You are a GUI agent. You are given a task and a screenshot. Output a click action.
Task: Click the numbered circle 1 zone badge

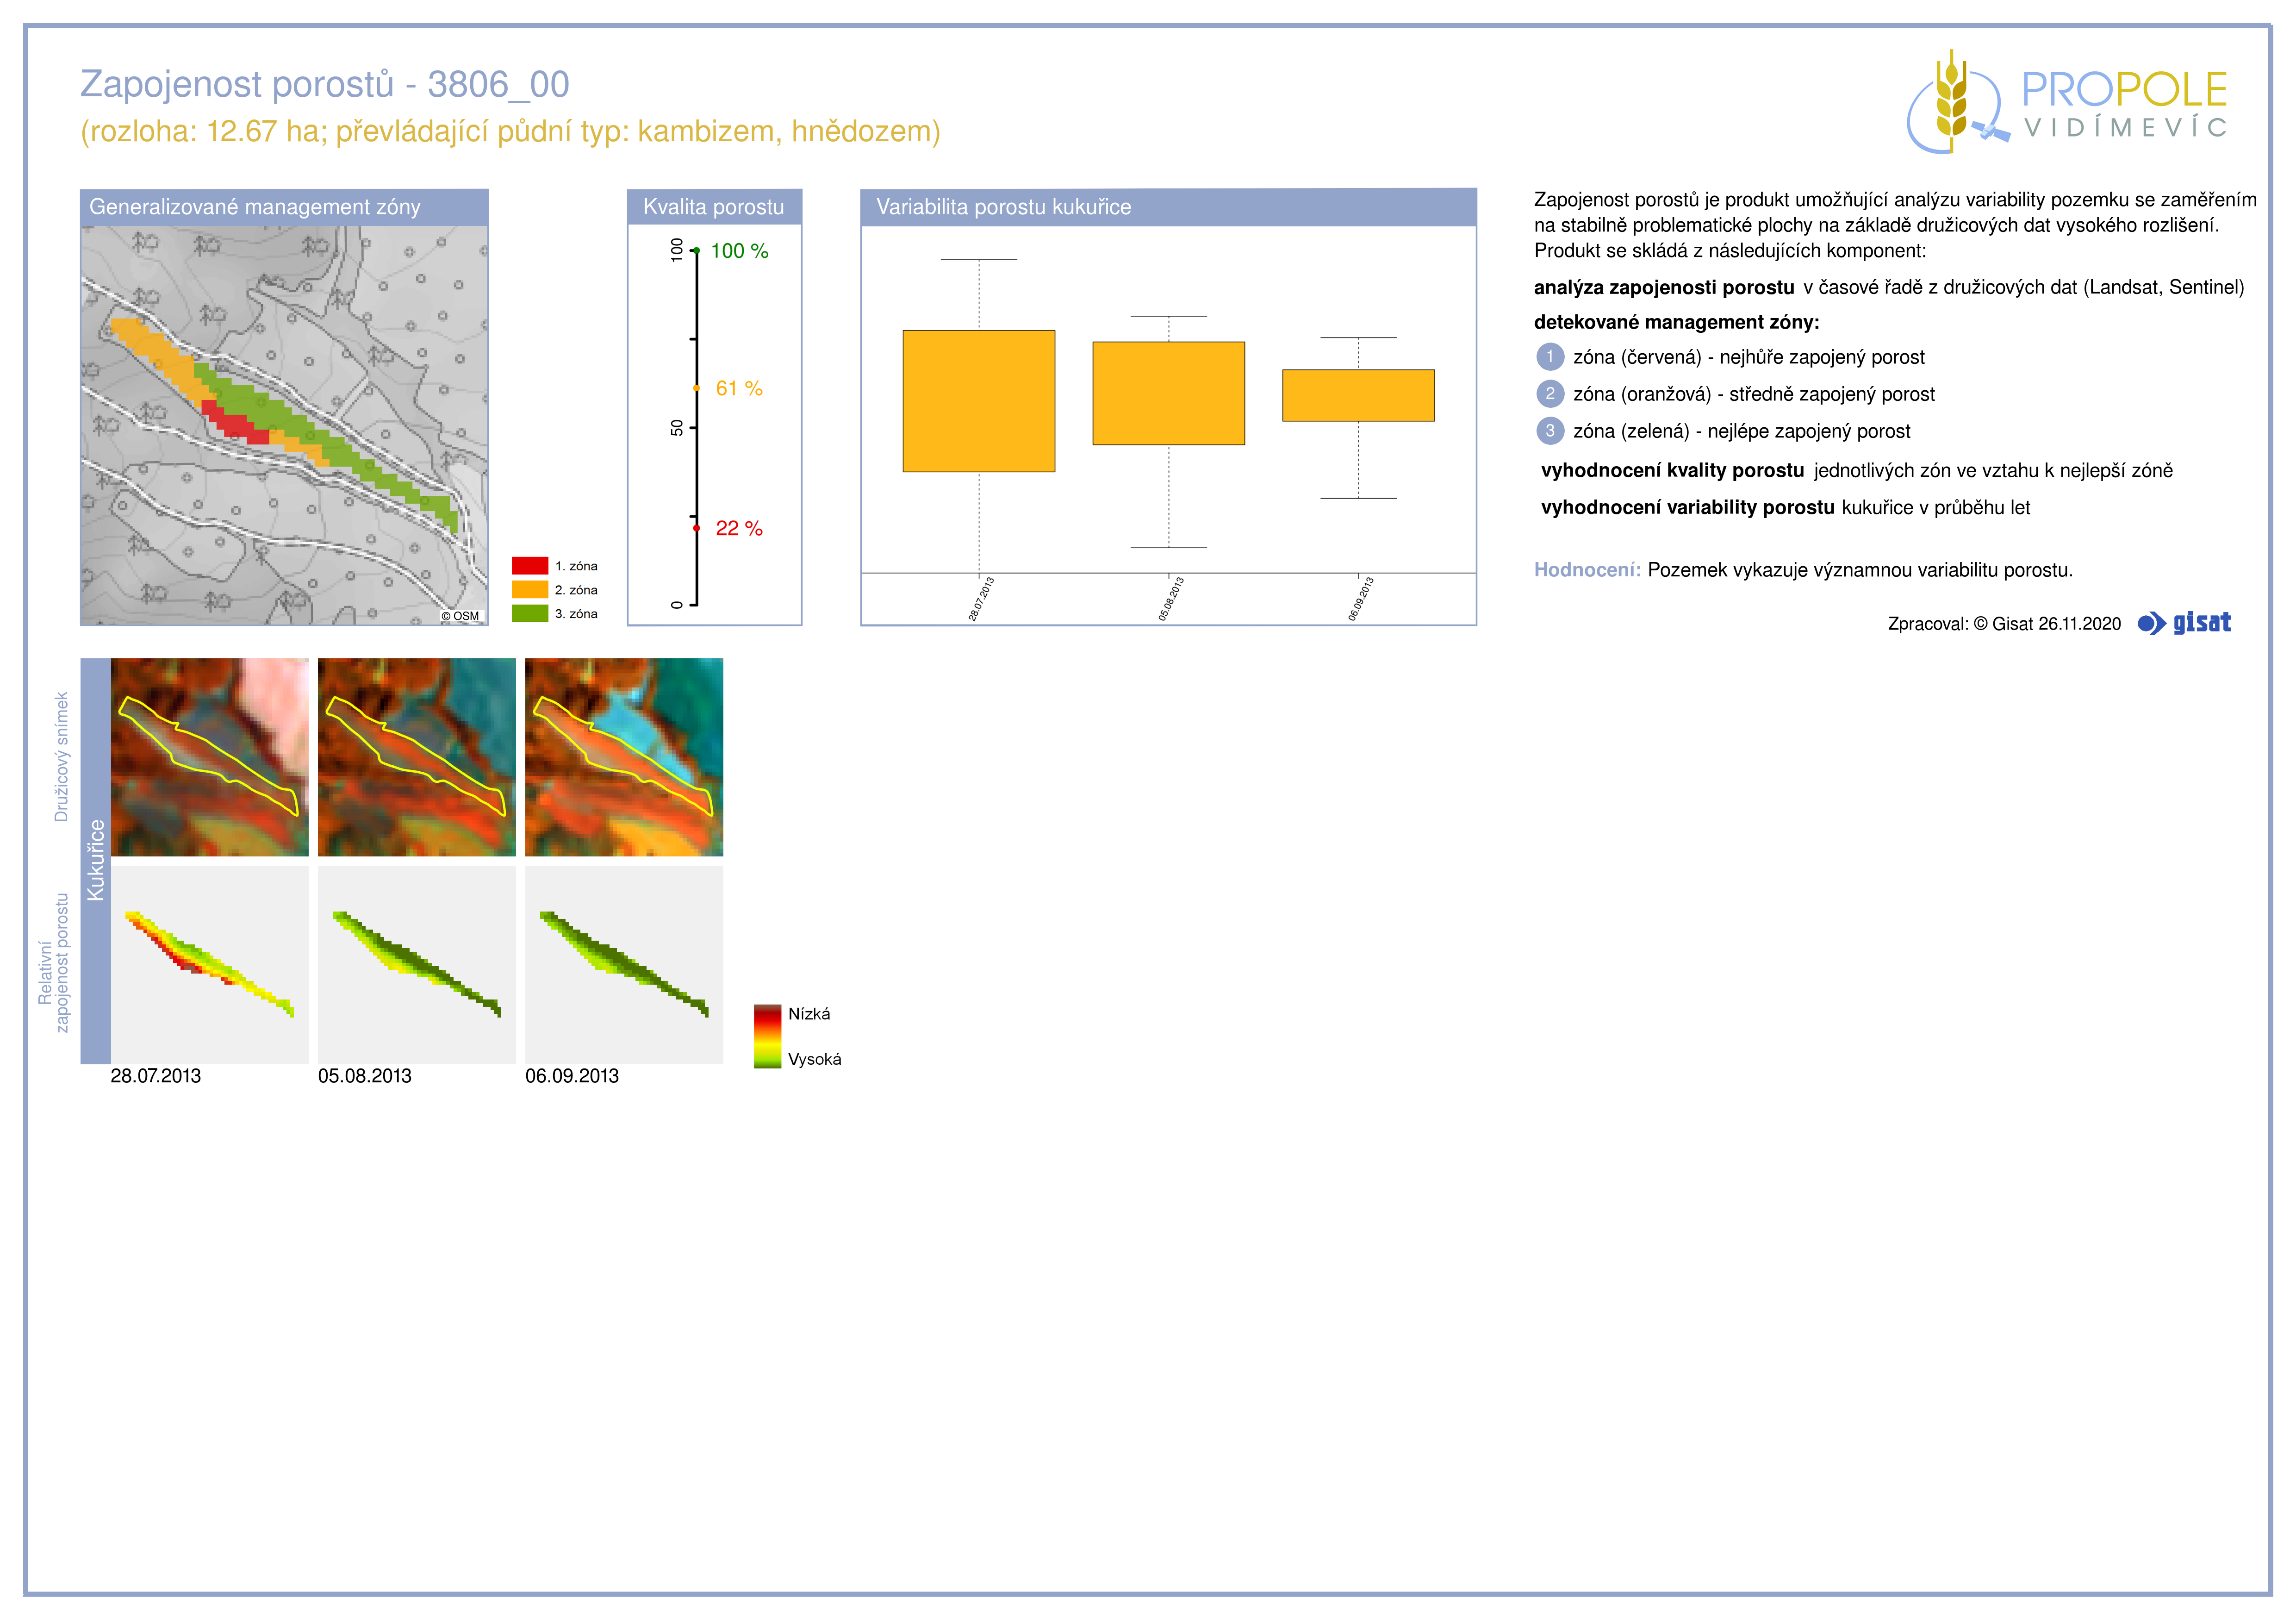(x=1550, y=357)
